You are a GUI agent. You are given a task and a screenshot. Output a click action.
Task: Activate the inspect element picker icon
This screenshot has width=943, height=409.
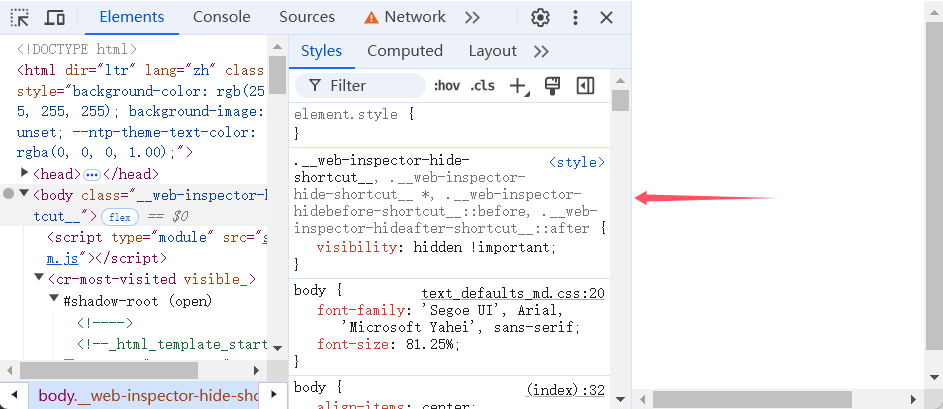point(20,17)
